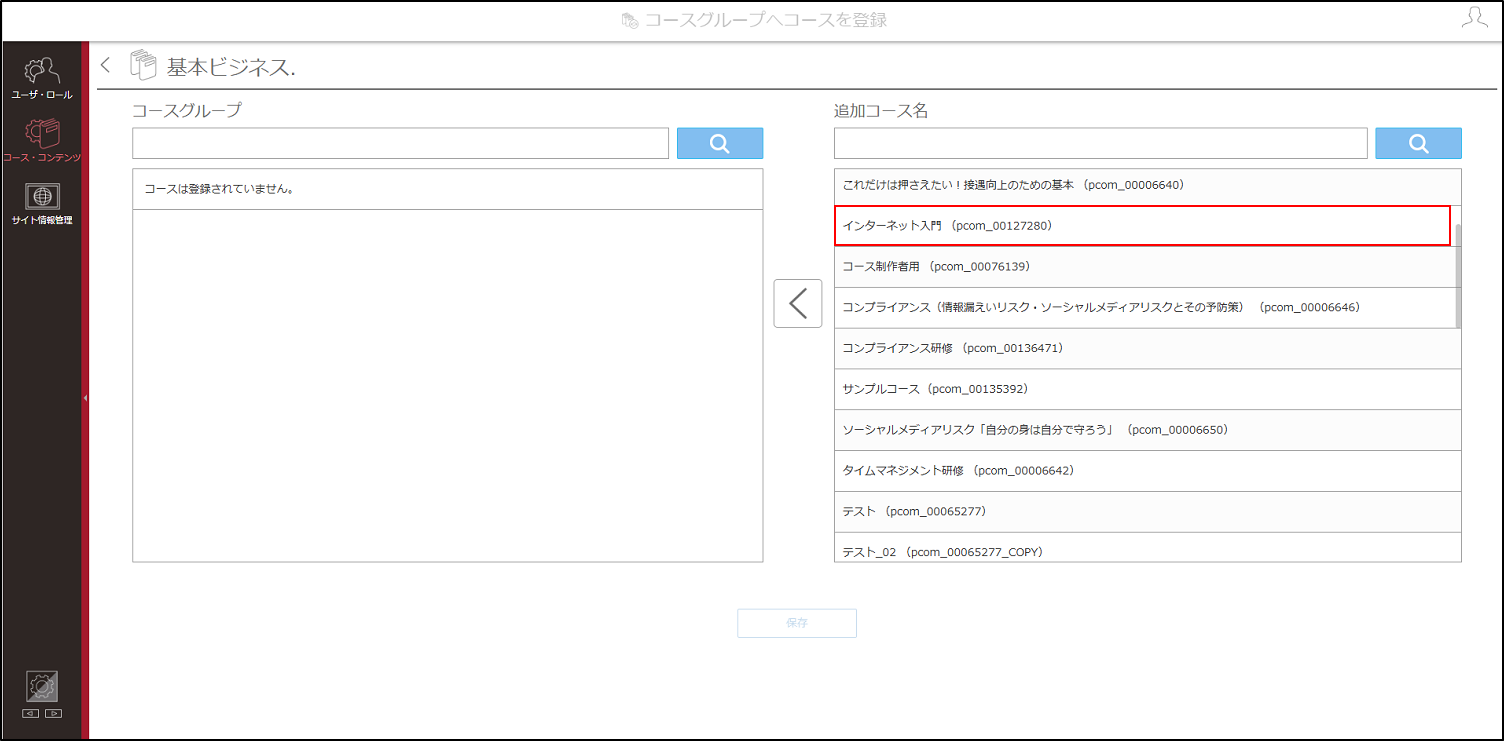The height and width of the screenshot is (741, 1504).
Task: Click the 保存 button
Action: click(797, 623)
